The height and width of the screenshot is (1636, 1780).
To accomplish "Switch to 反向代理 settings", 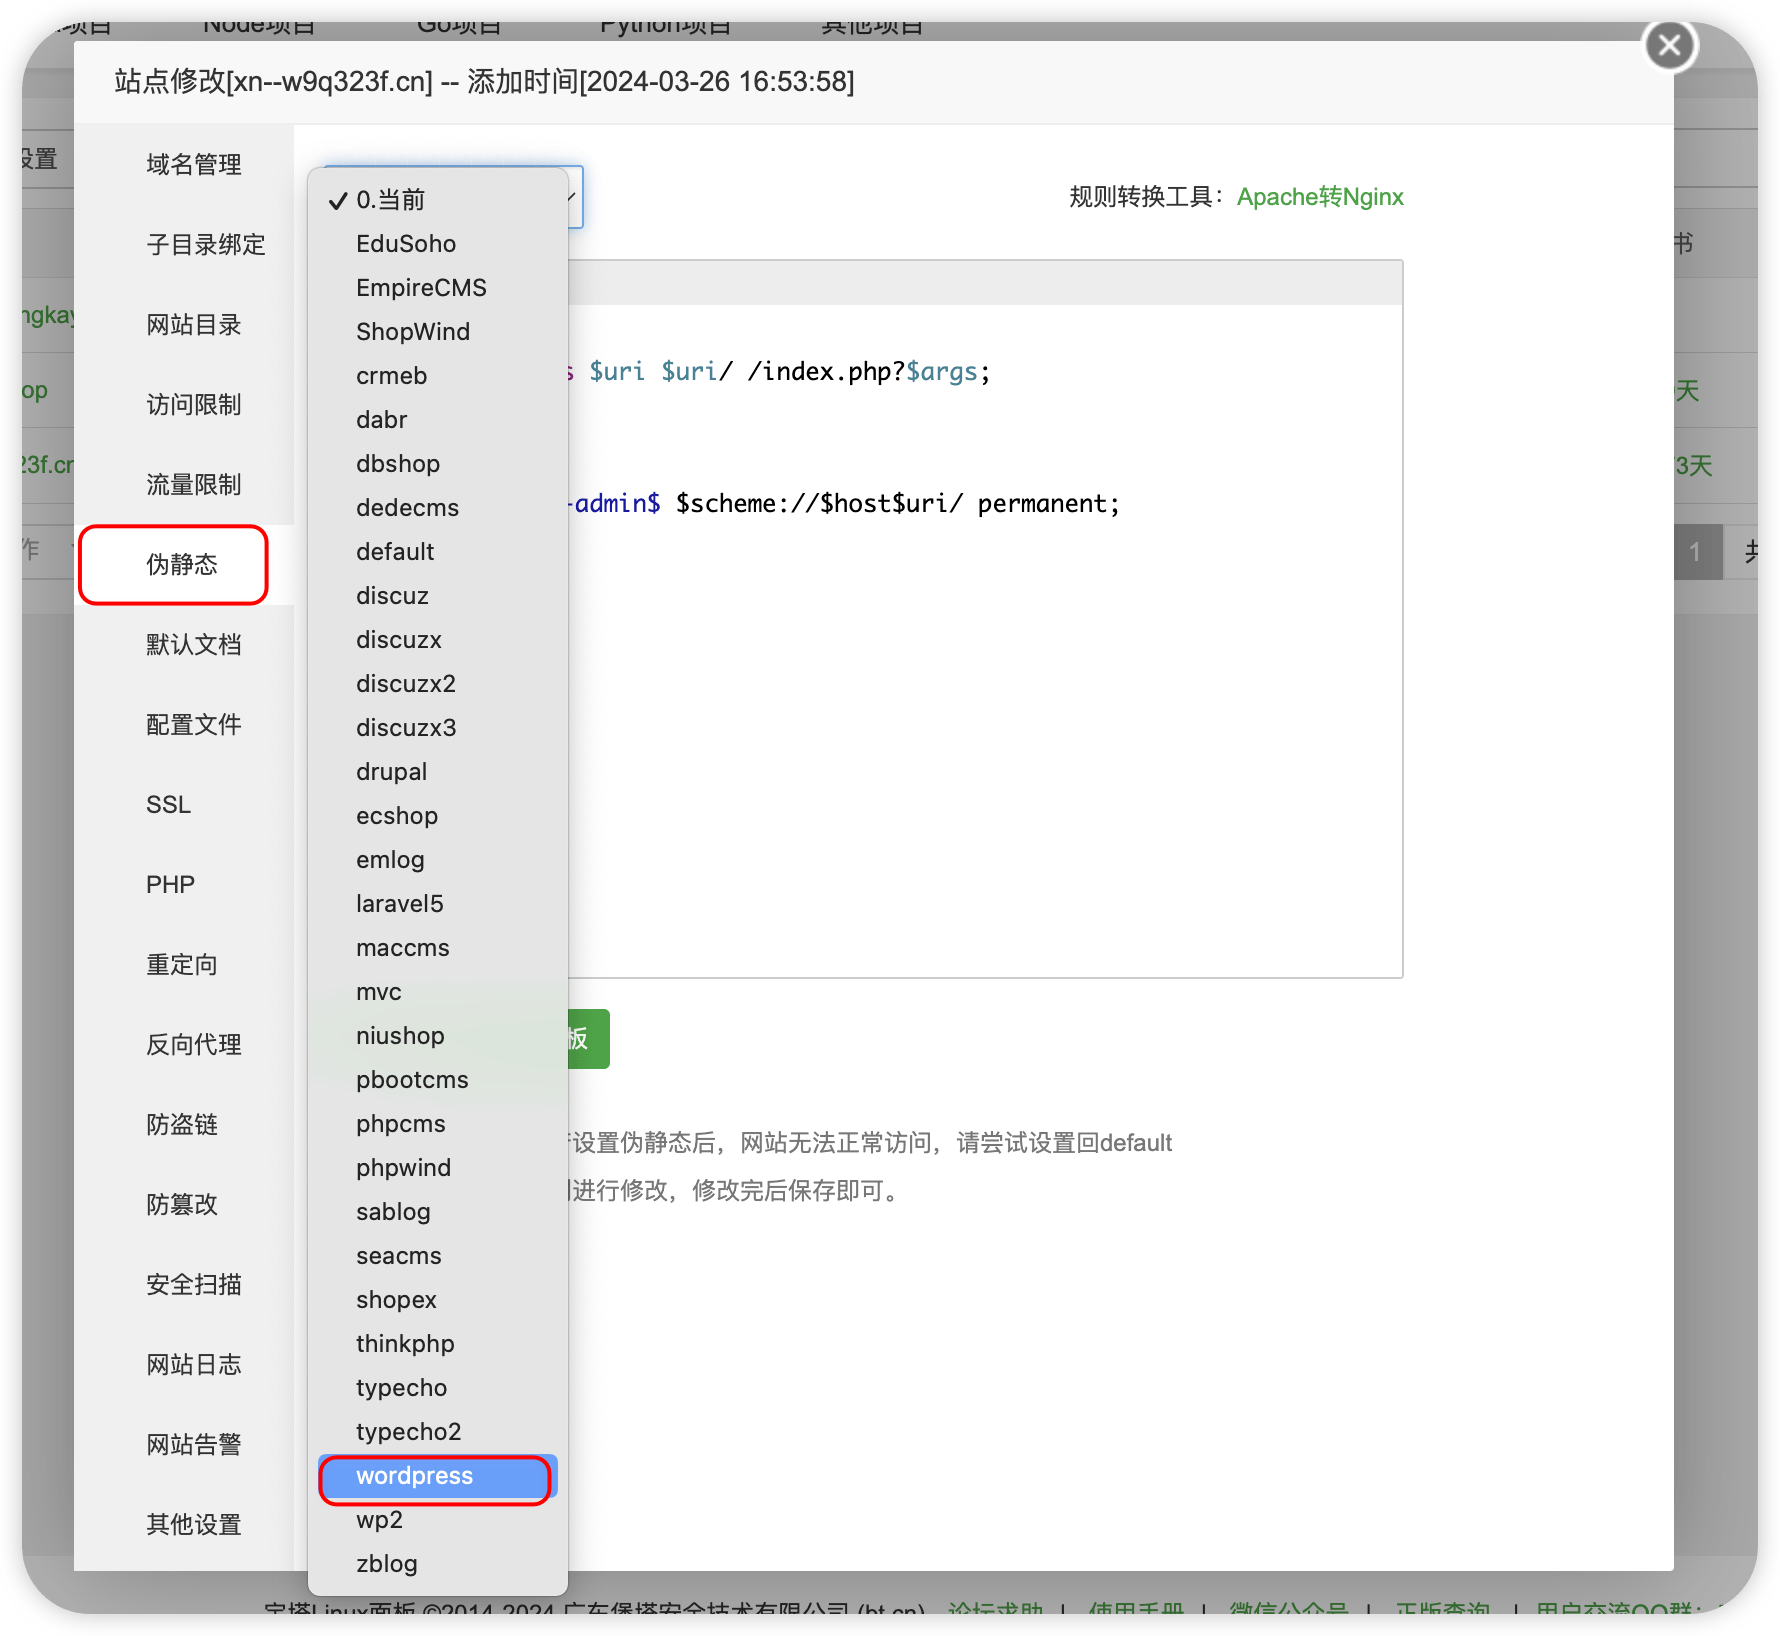I will [194, 1045].
